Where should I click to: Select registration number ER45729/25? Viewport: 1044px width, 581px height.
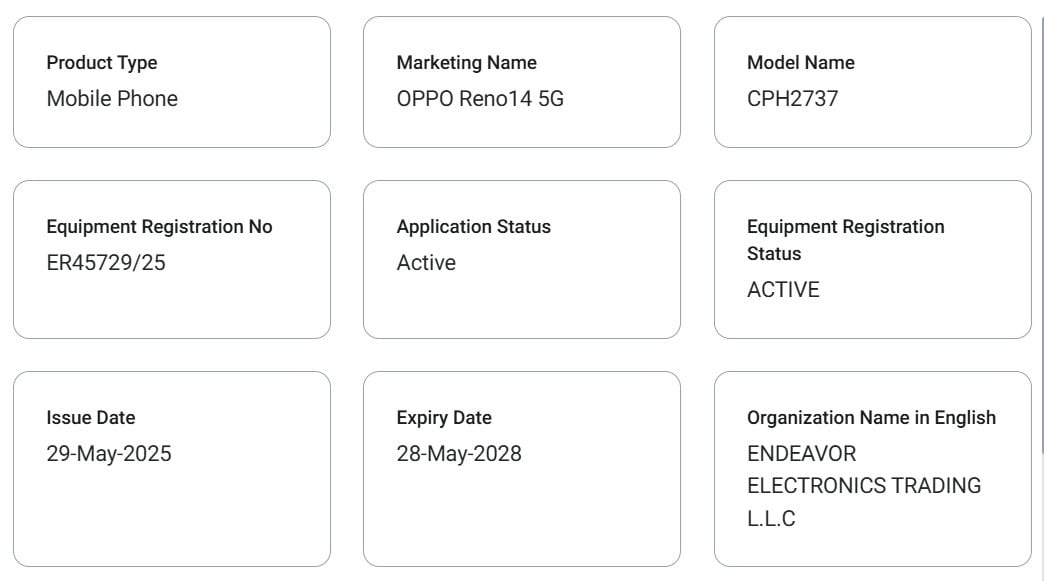tap(106, 262)
